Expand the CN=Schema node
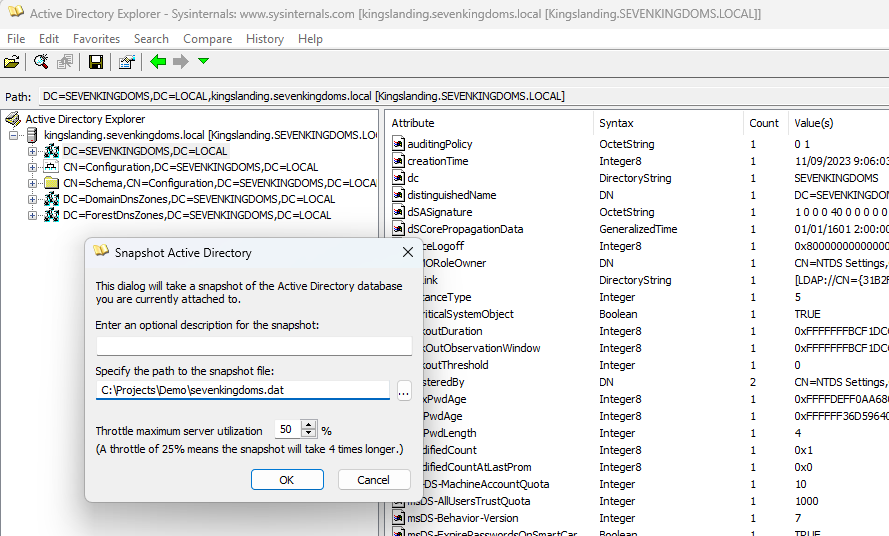 [32, 183]
